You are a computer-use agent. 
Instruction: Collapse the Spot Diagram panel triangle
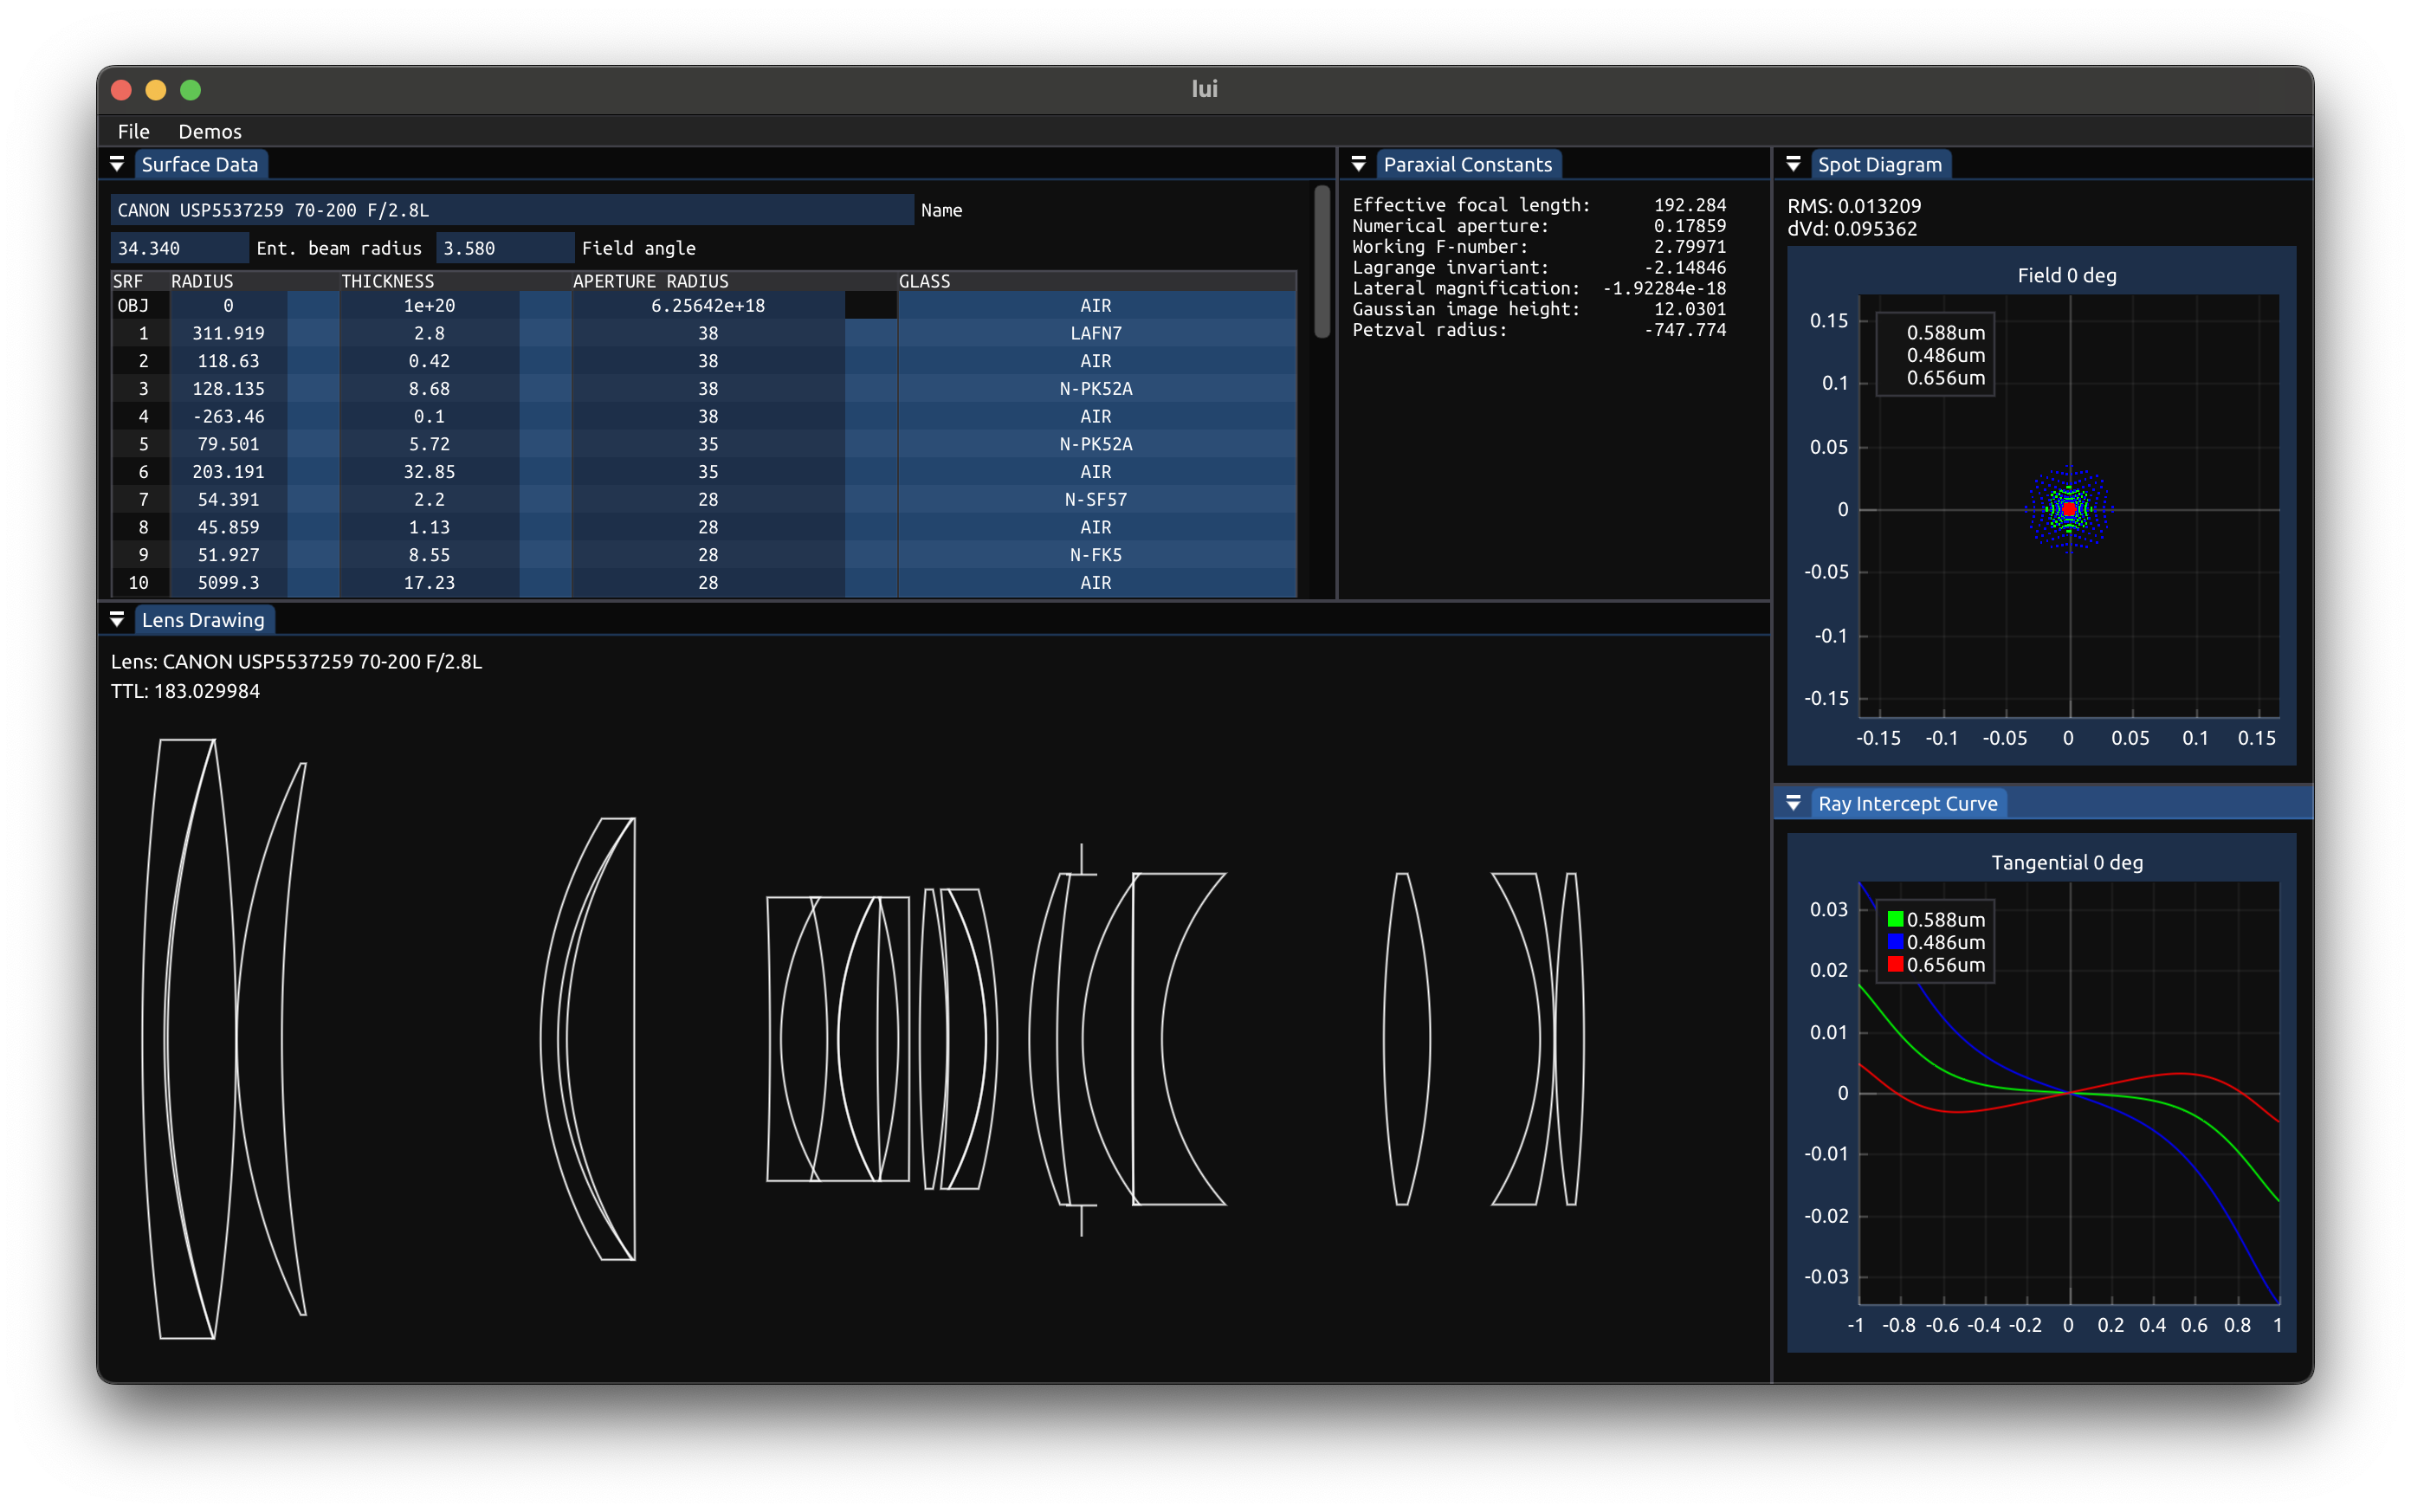1793,164
